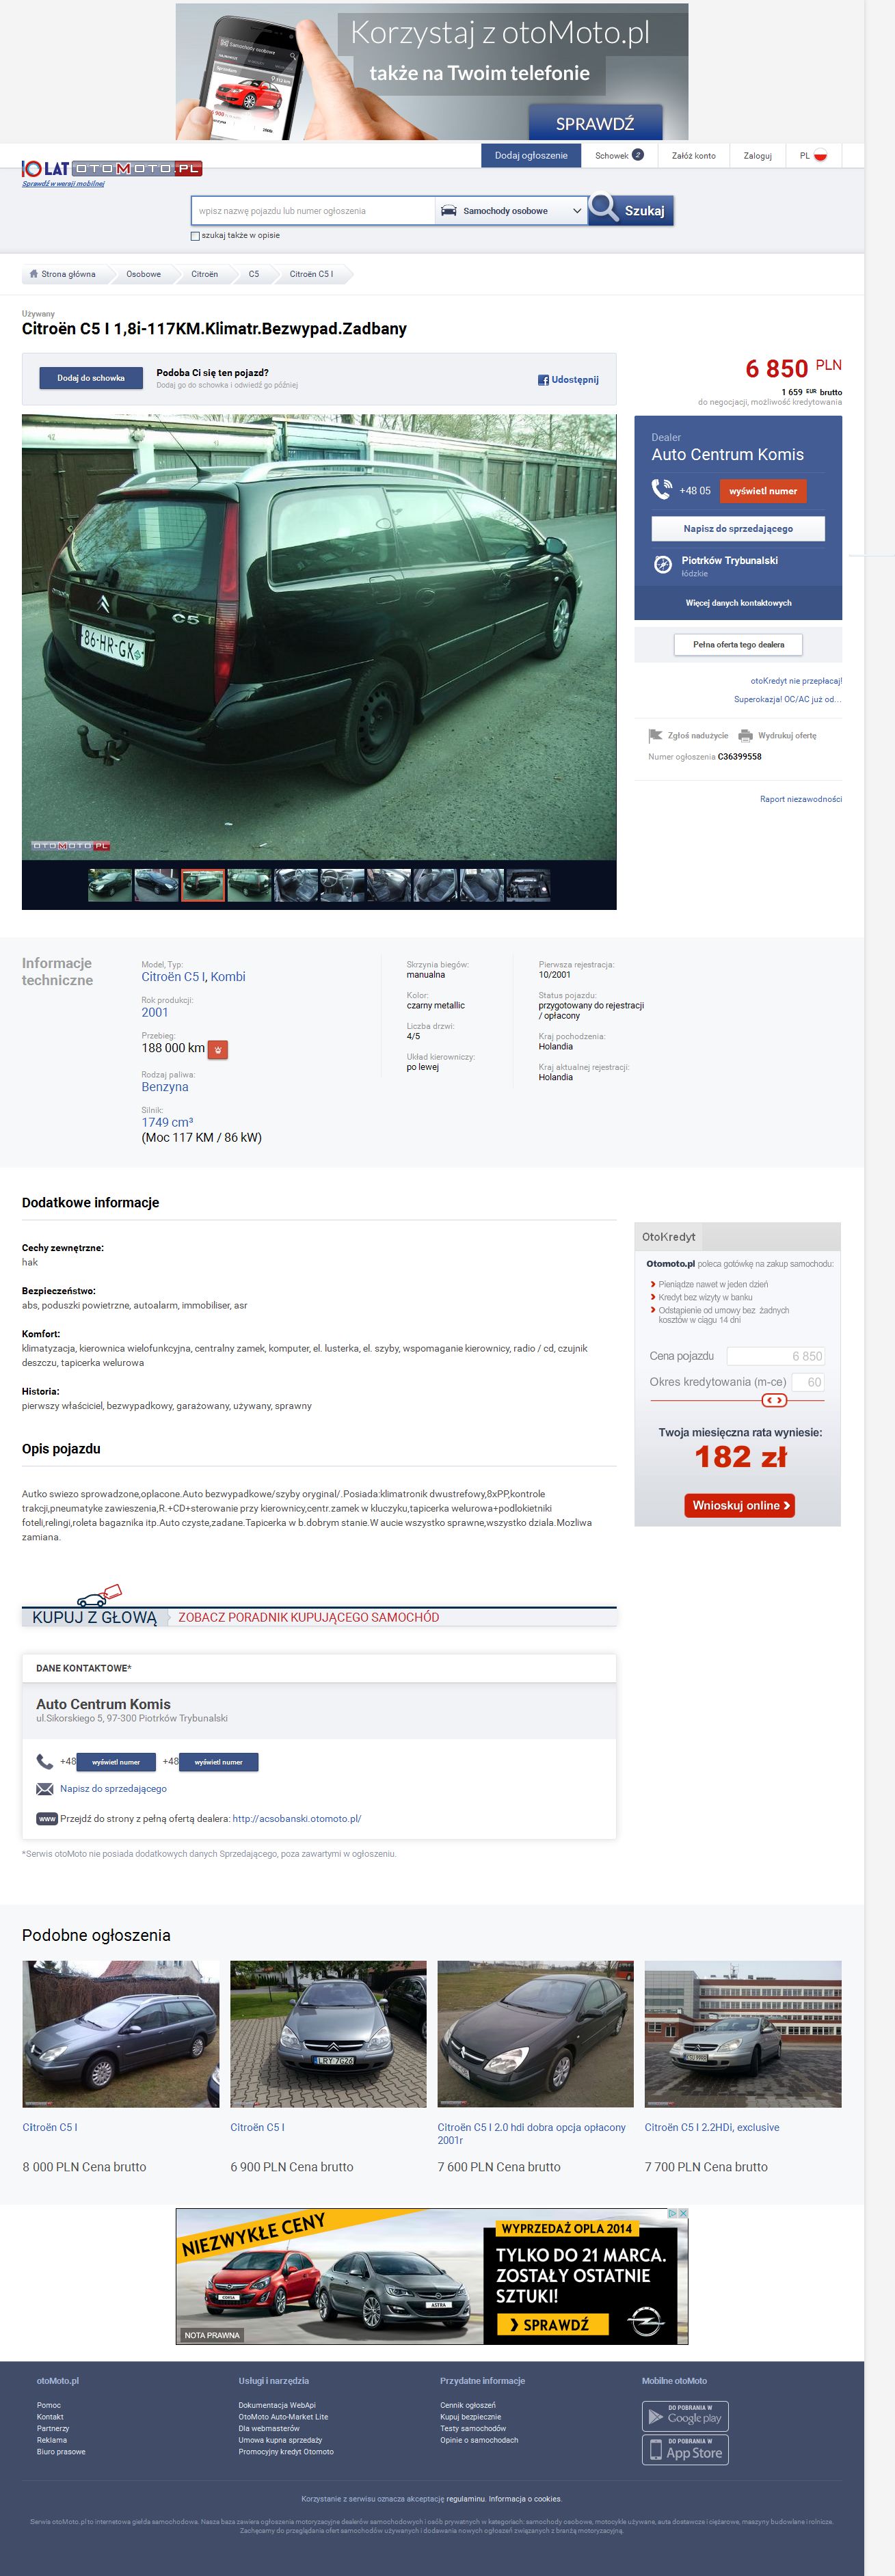This screenshot has width=895, height=2576.
Task: Open Osobowe in the breadcrumb trail
Action: coord(143,274)
